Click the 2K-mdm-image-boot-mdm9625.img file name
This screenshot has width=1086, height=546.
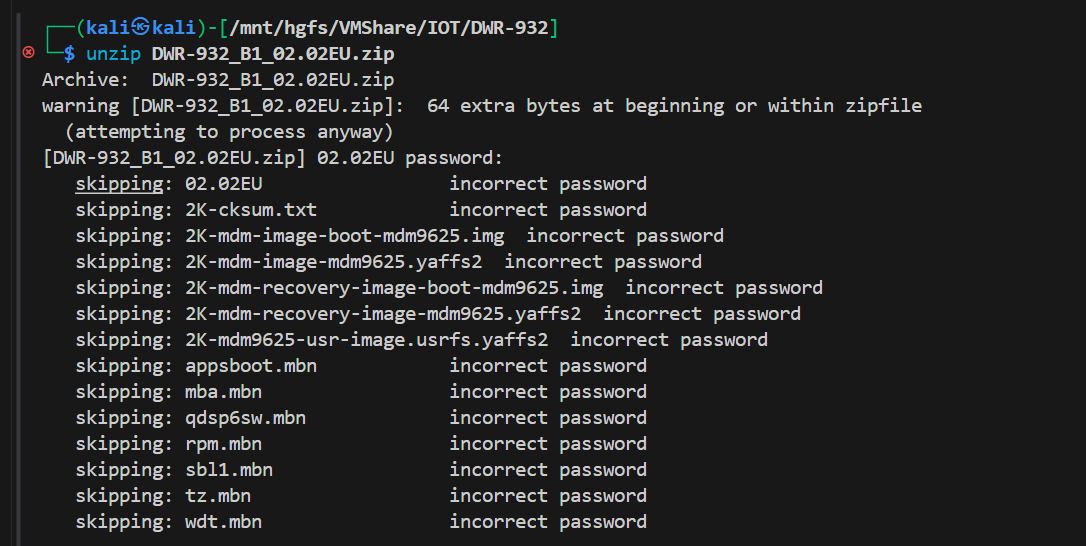(x=344, y=236)
